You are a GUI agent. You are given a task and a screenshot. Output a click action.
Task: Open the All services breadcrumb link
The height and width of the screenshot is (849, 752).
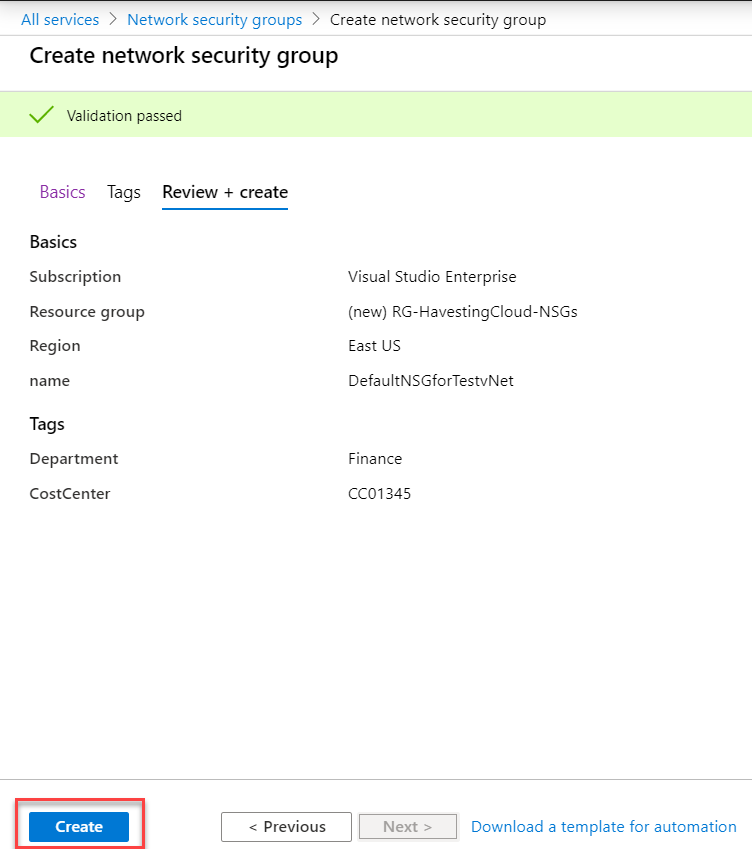coord(60,19)
